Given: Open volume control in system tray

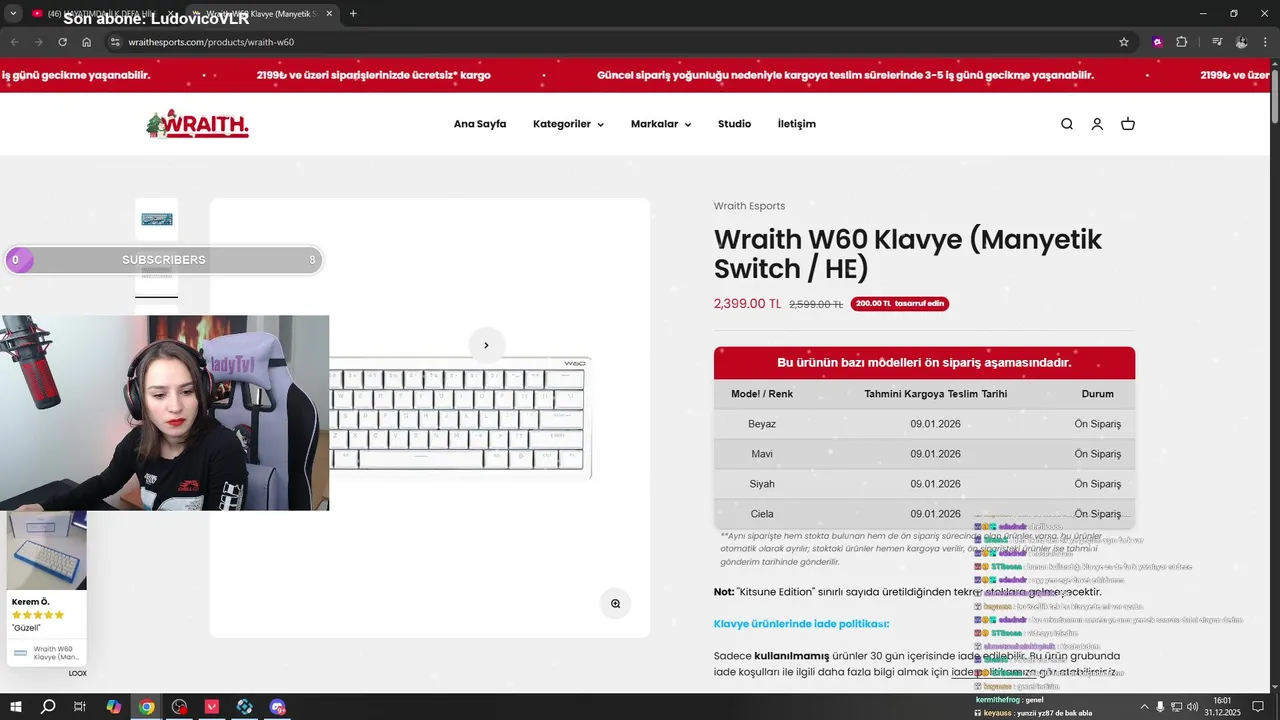Looking at the screenshot, I should (x=1192, y=707).
